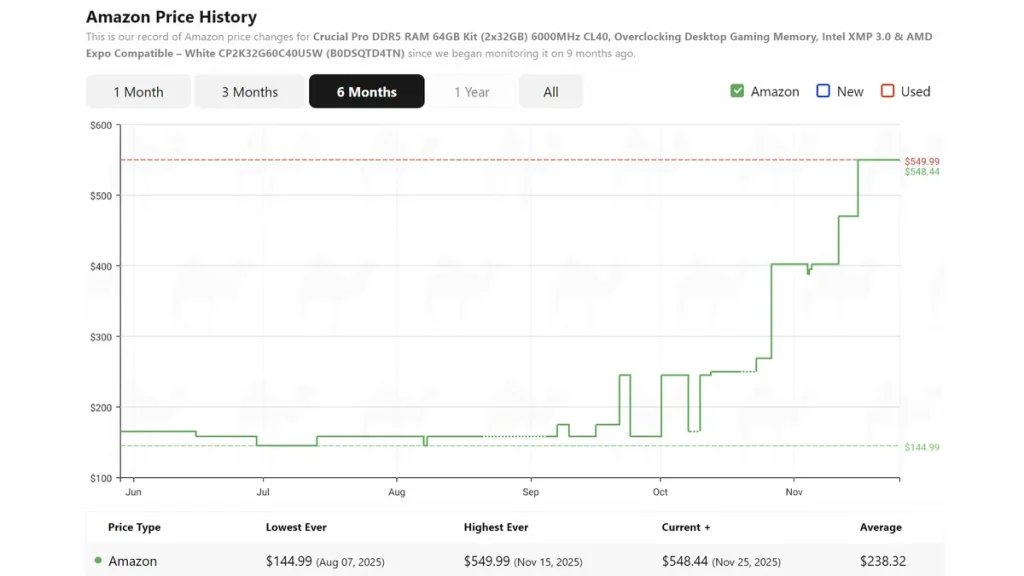Click the $144.99 lowest price chart label
The height and width of the screenshot is (576, 1024).
[x=921, y=447]
